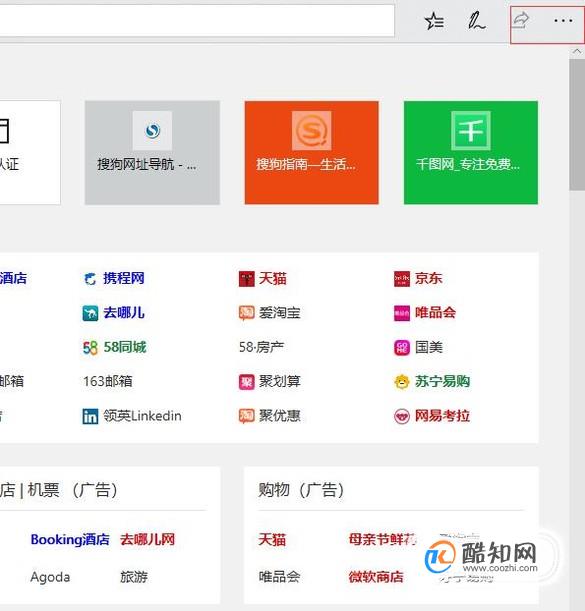Click the Share arrow icon
Screen dimensions: 585x611
(x=521, y=19)
